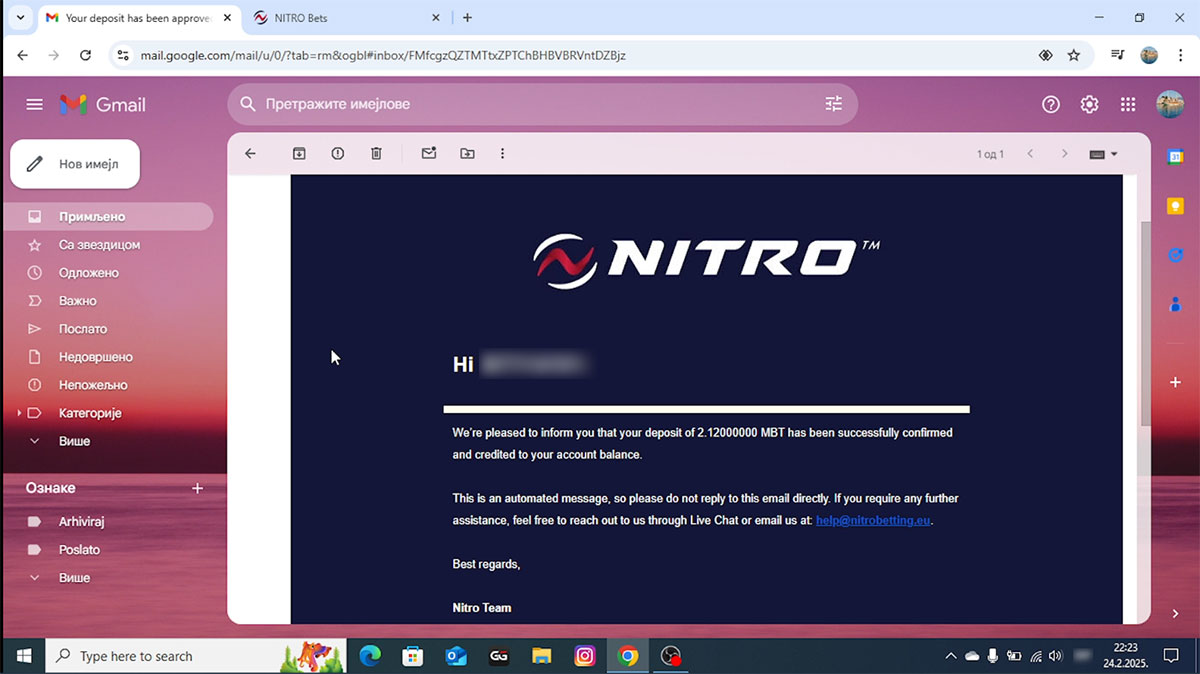Viewport: 1200px width, 674px height.
Task: Open Gmail settings gear
Action: click(1089, 104)
